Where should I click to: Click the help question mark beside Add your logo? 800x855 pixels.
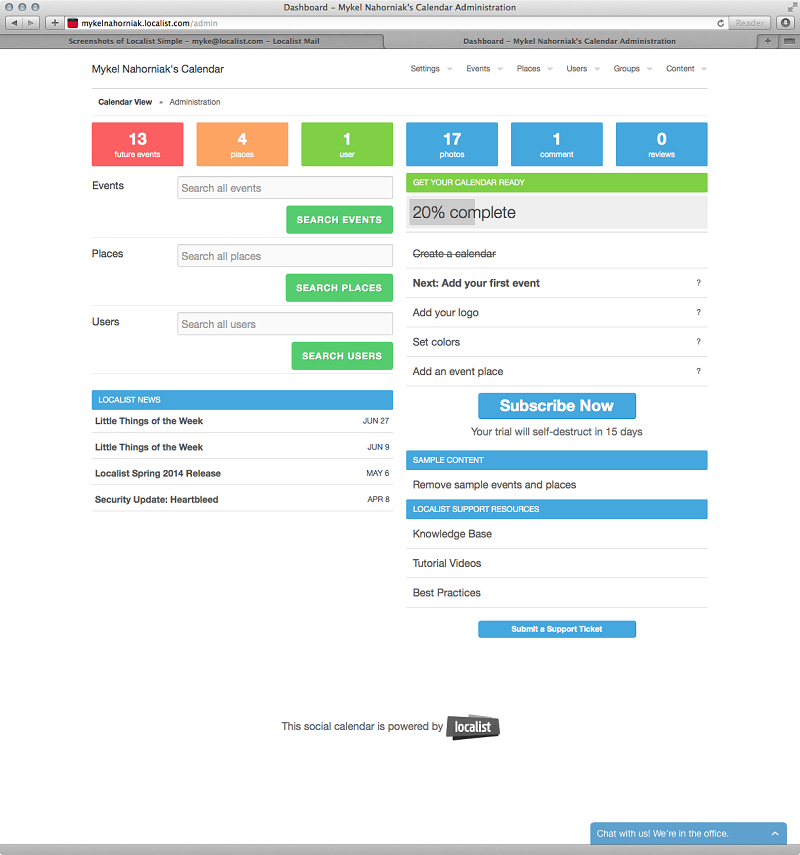coord(698,313)
